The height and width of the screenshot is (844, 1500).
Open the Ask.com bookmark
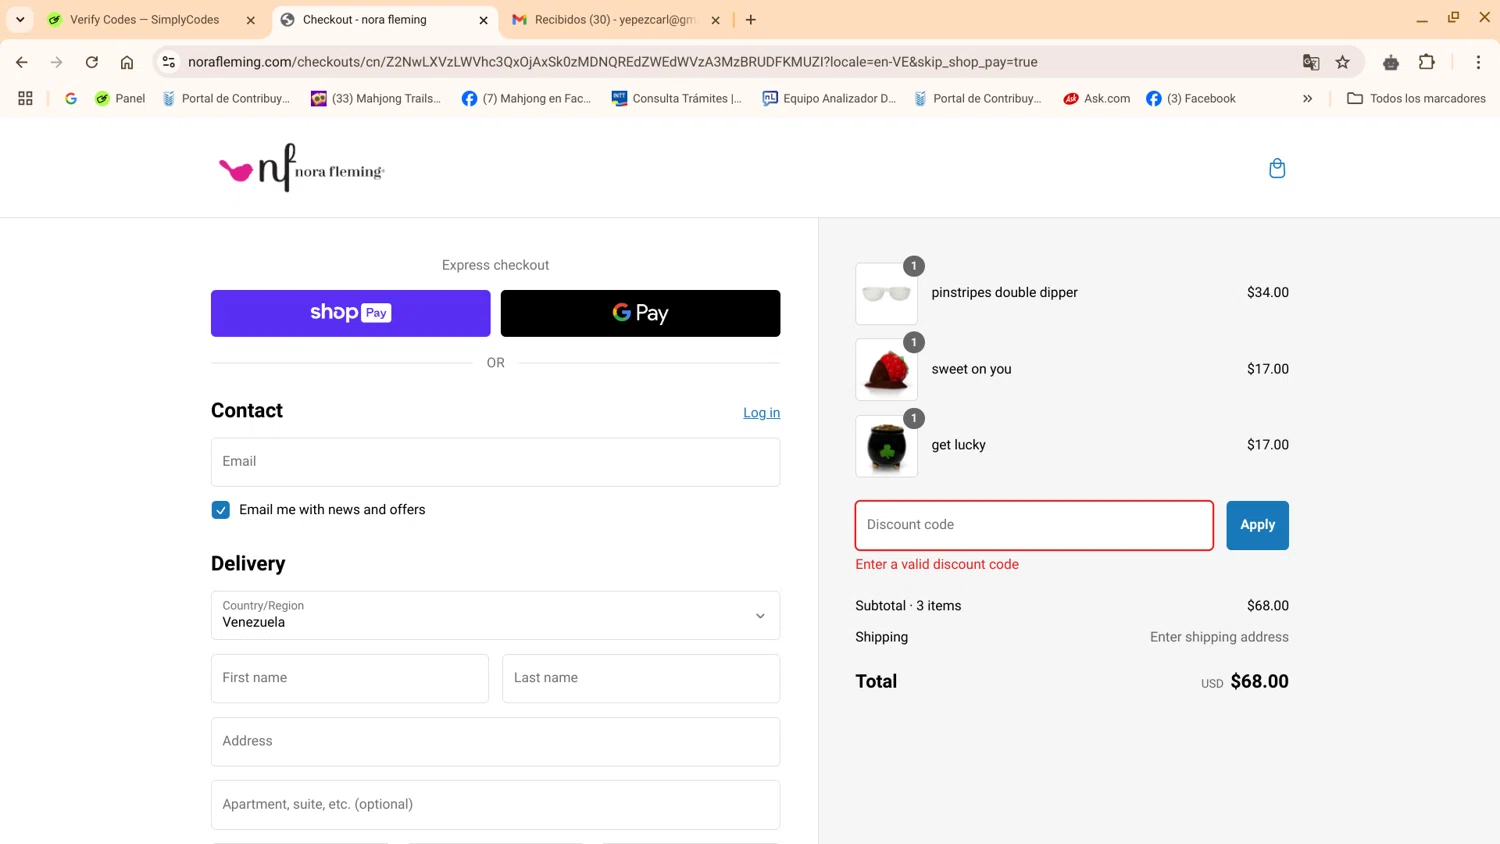pyautogui.click(x=1097, y=98)
